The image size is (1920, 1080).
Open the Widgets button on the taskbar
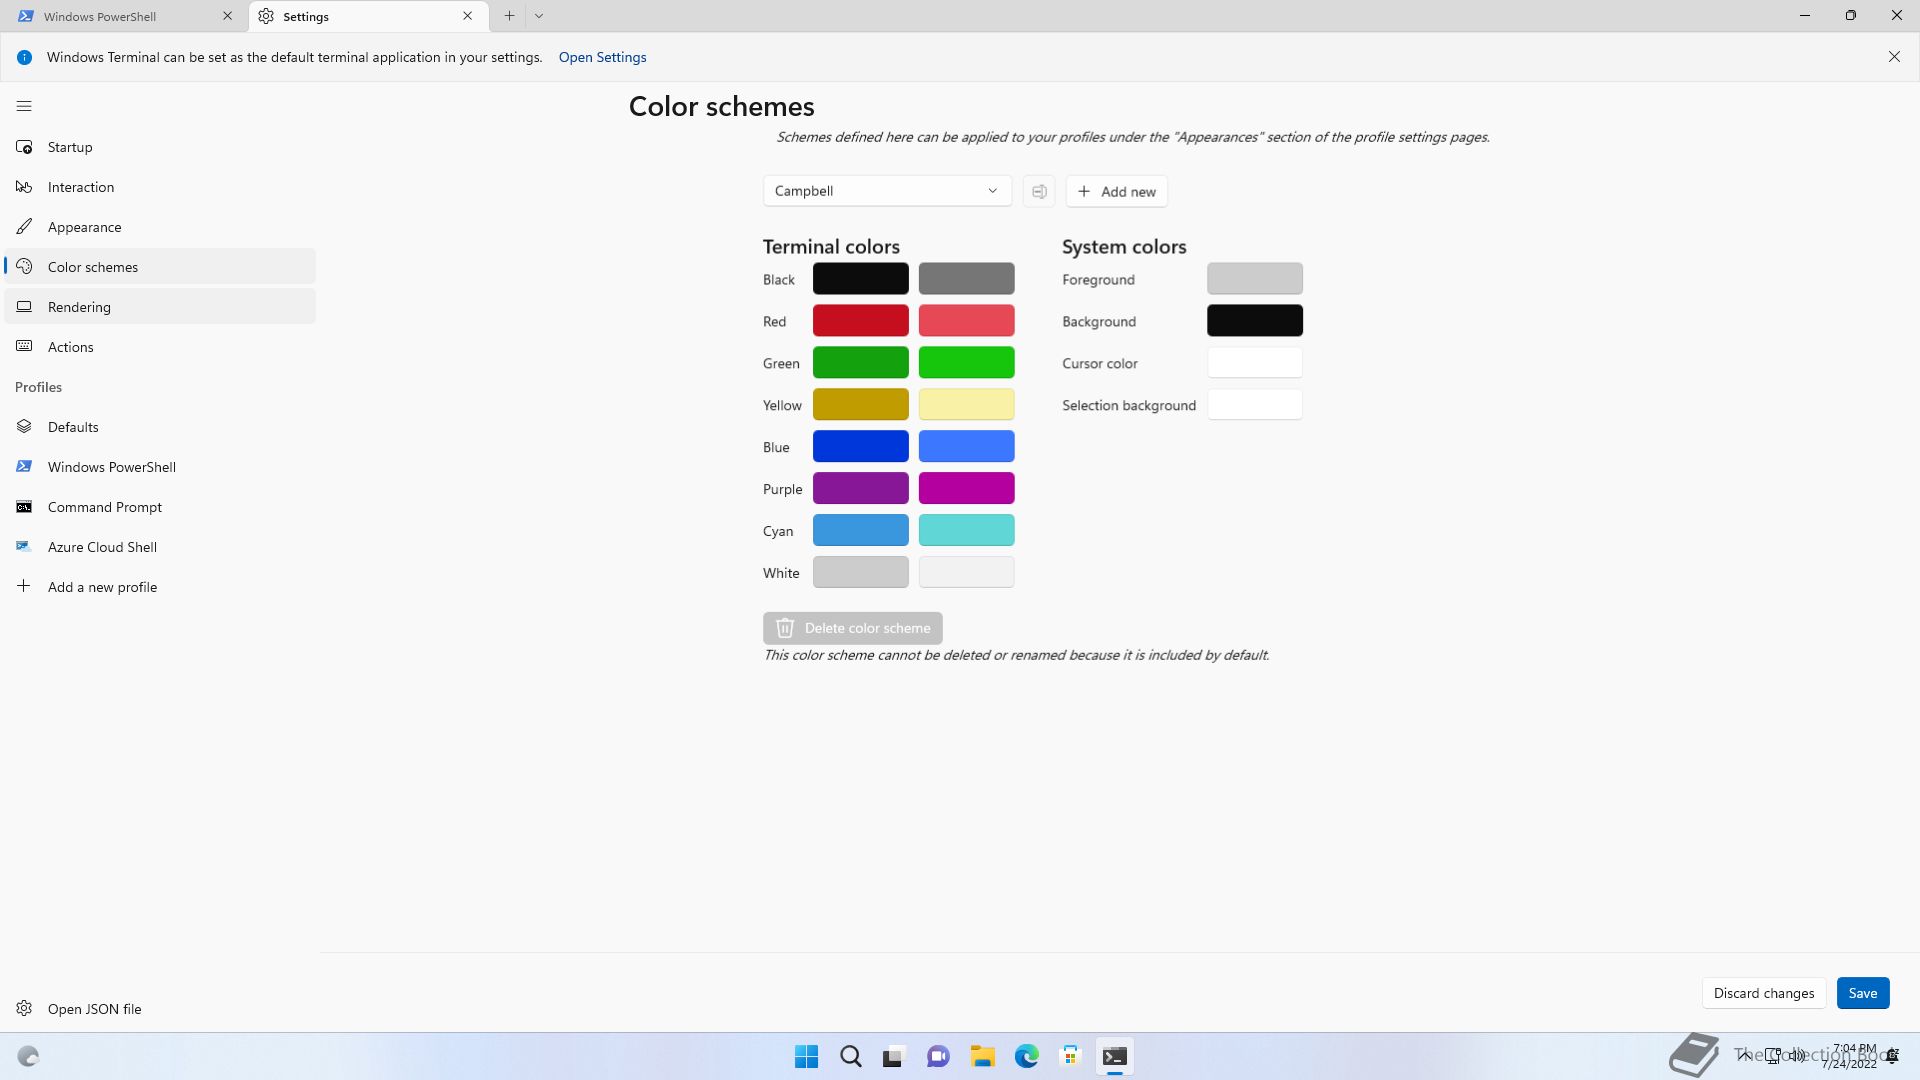28,1056
